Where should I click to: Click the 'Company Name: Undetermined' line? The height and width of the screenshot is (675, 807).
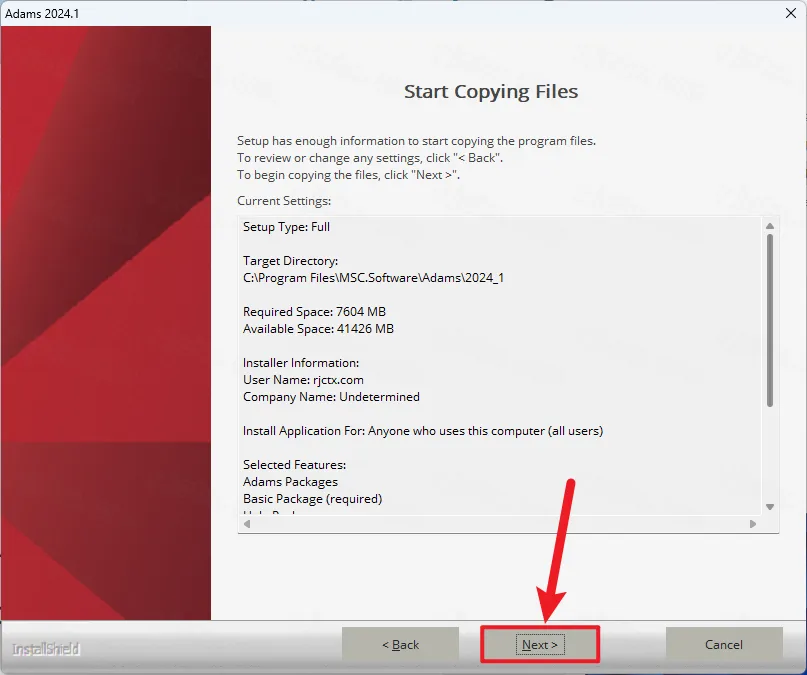(331, 397)
